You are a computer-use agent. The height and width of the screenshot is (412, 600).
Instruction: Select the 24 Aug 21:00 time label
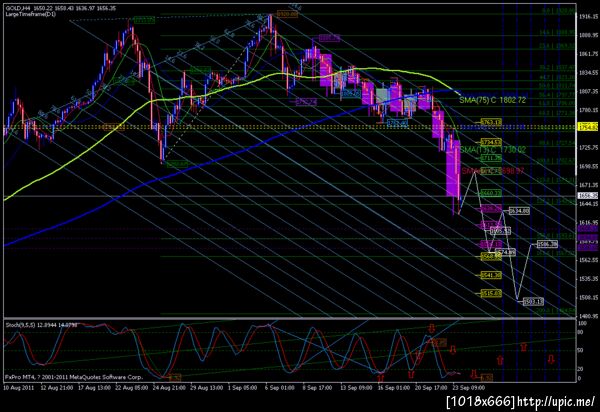(169, 388)
